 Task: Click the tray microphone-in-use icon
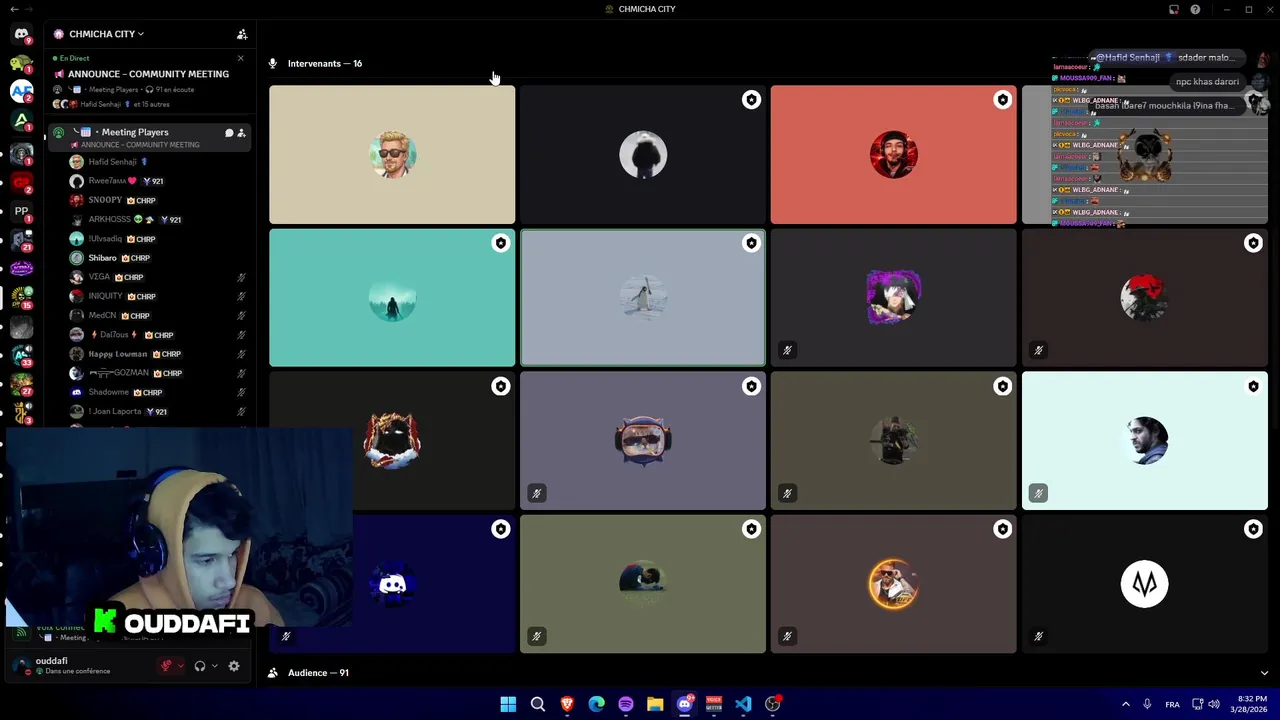click(x=1147, y=704)
